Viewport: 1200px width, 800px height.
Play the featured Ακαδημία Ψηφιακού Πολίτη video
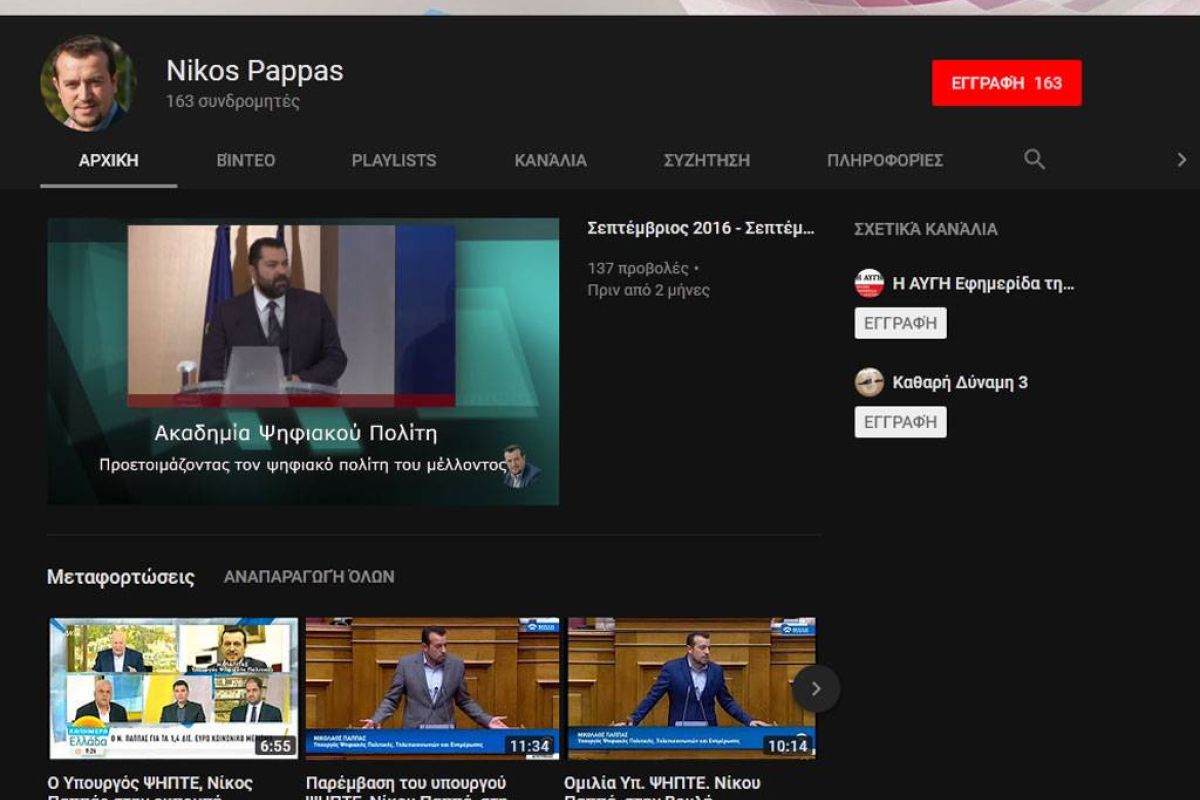(x=303, y=361)
